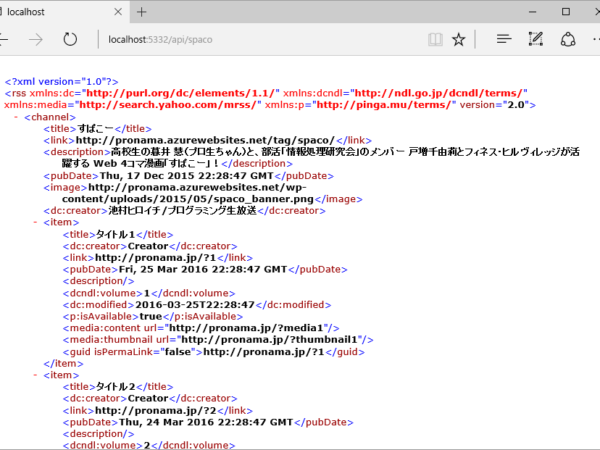Click guid isPermaLink false line
Viewport: 600px width, 450px height.
tap(214, 352)
